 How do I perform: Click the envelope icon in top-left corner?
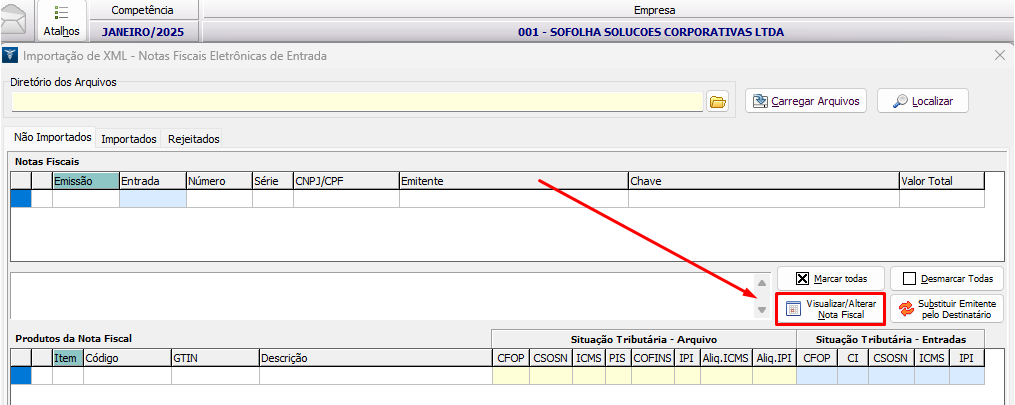(16, 20)
